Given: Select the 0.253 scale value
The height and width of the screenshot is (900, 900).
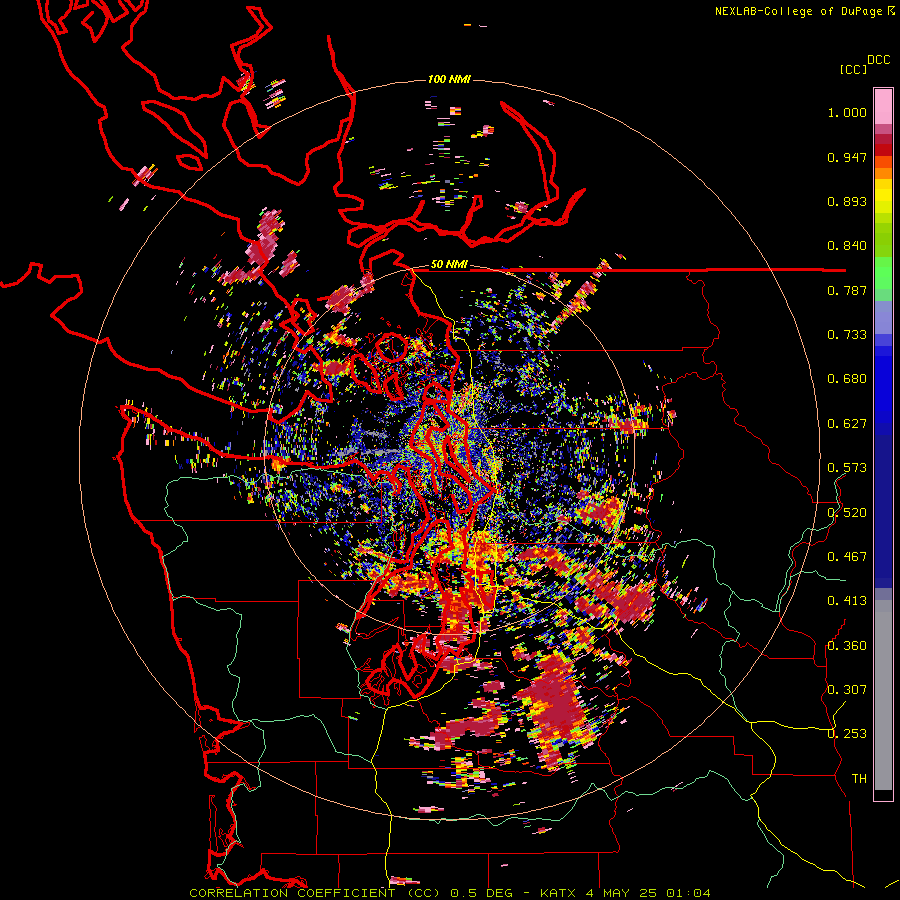Looking at the screenshot, I should [x=847, y=734].
